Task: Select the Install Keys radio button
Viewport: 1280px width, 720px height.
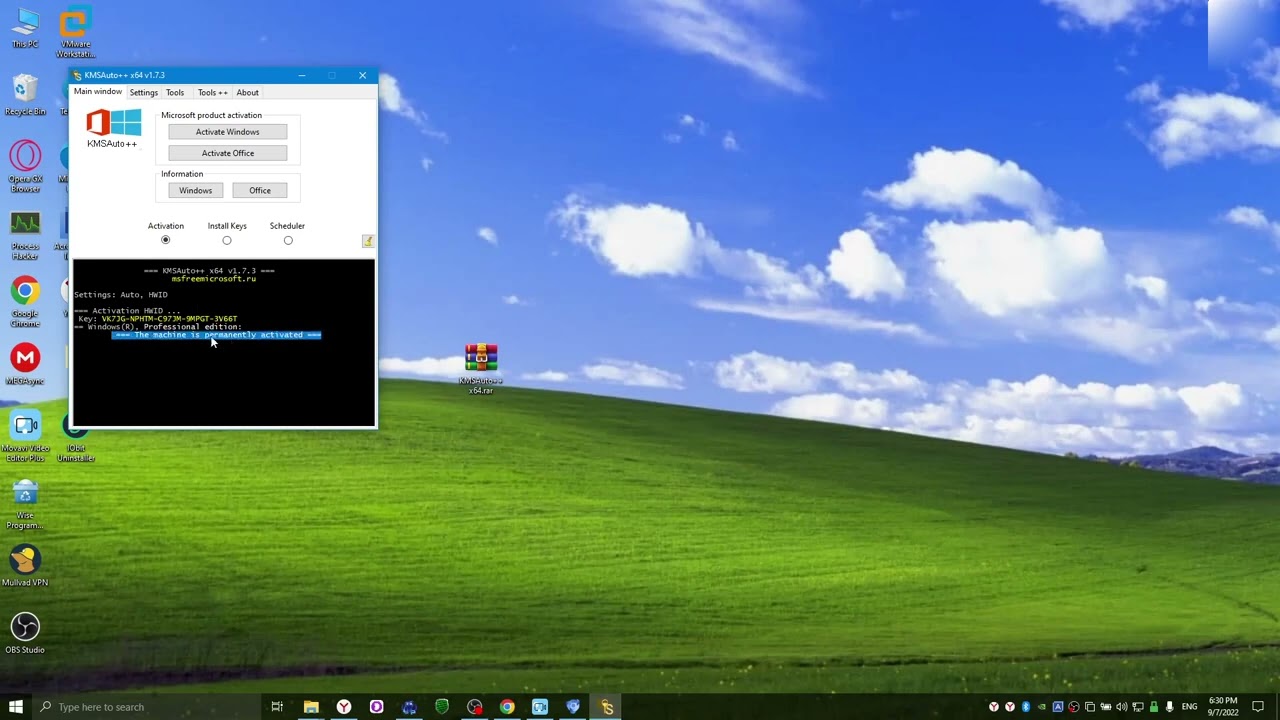Action: (x=227, y=240)
